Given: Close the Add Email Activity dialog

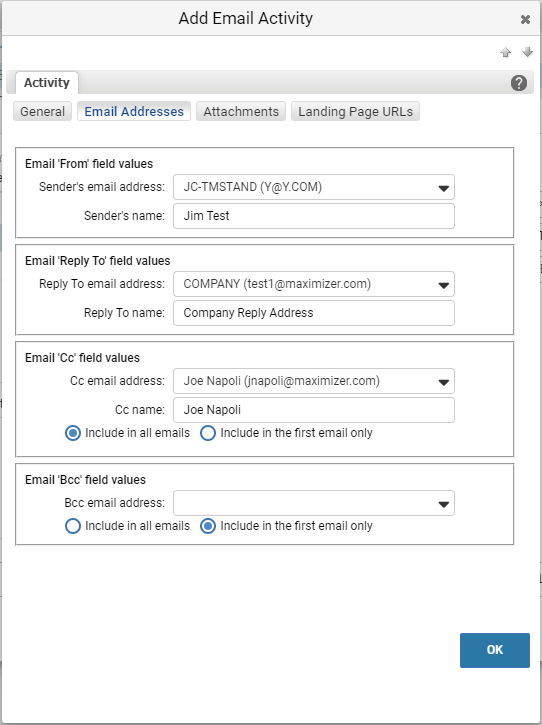Looking at the screenshot, I should pyautogui.click(x=525, y=19).
